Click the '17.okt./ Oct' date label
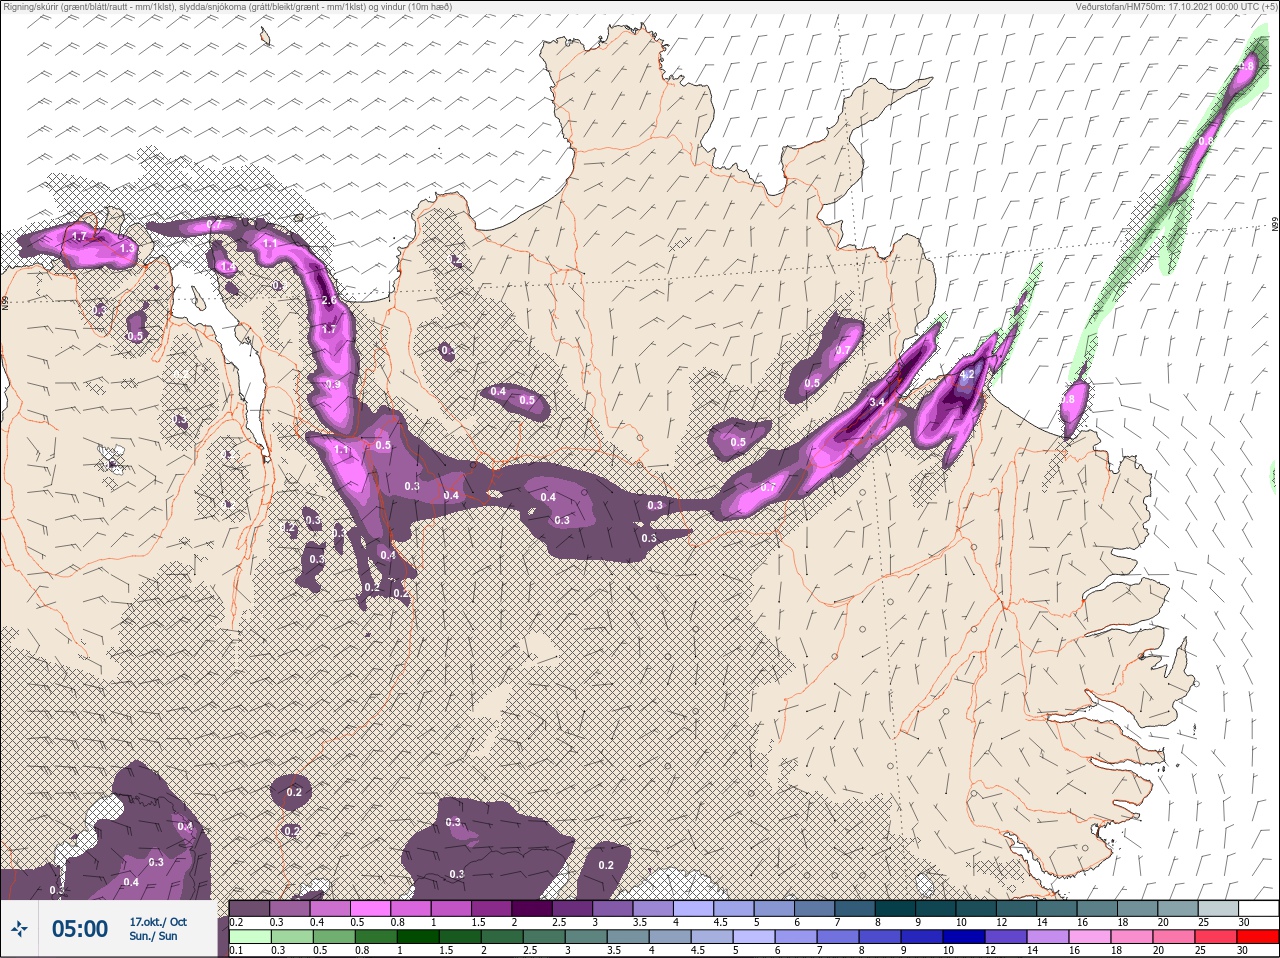Screen dimensions: 1280x958 coord(158,922)
